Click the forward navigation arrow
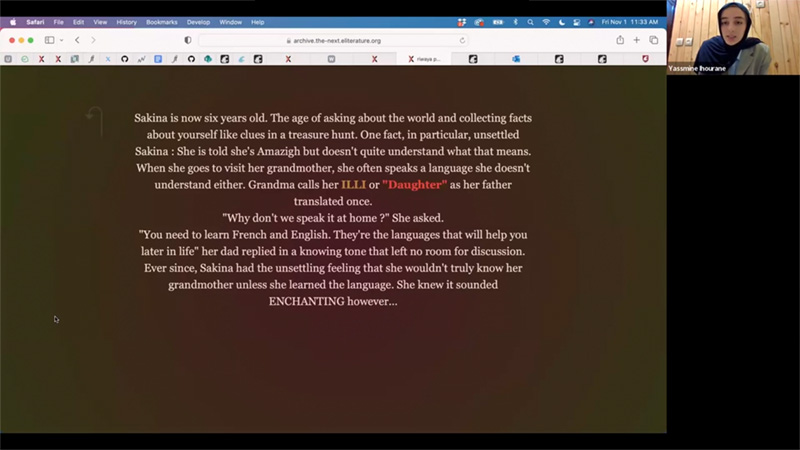Image resolution: width=800 pixels, height=450 pixels. click(93, 40)
